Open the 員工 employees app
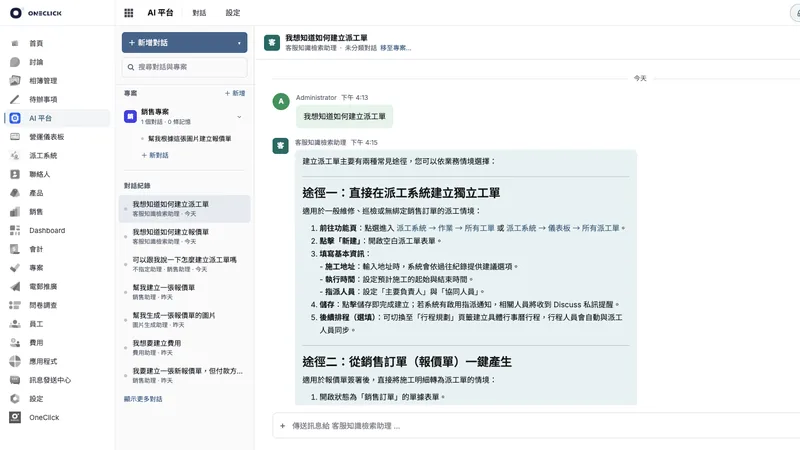The width and height of the screenshot is (800, 450). pos(36,324)
